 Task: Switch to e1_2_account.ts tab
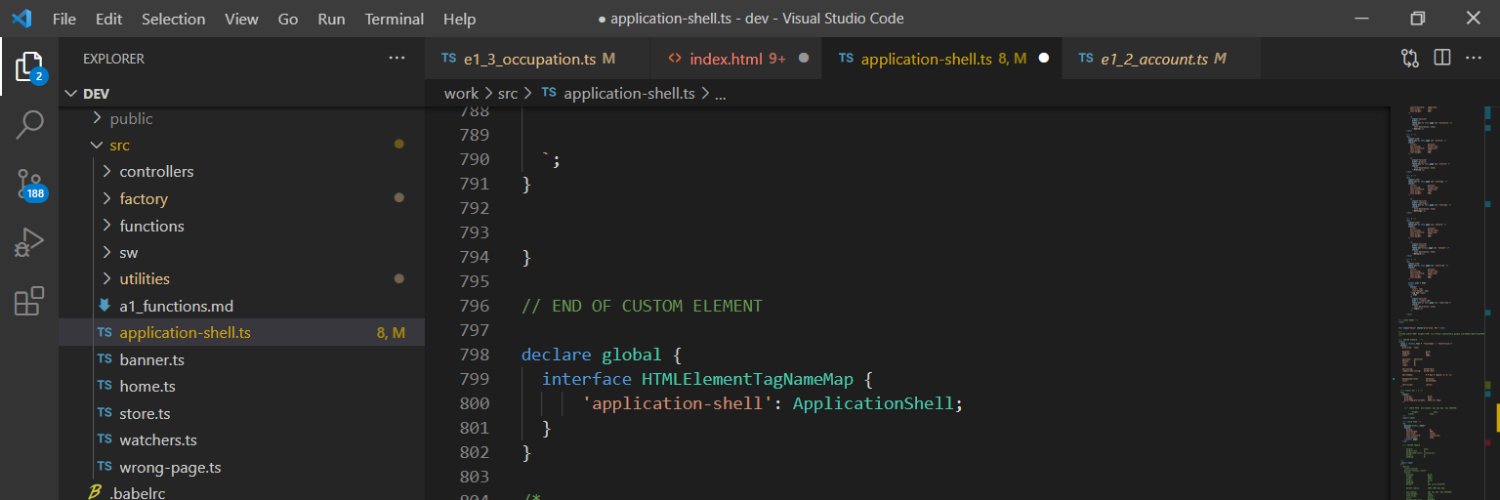1160,59
